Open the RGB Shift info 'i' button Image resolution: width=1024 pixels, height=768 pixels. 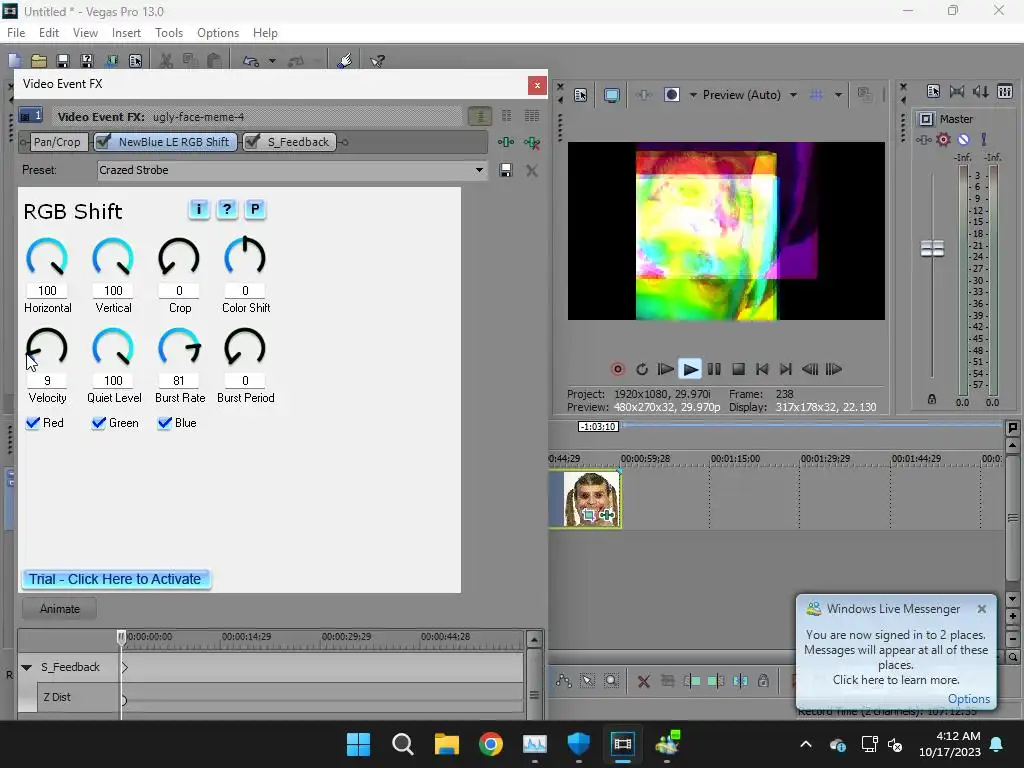tap(199, 209)
